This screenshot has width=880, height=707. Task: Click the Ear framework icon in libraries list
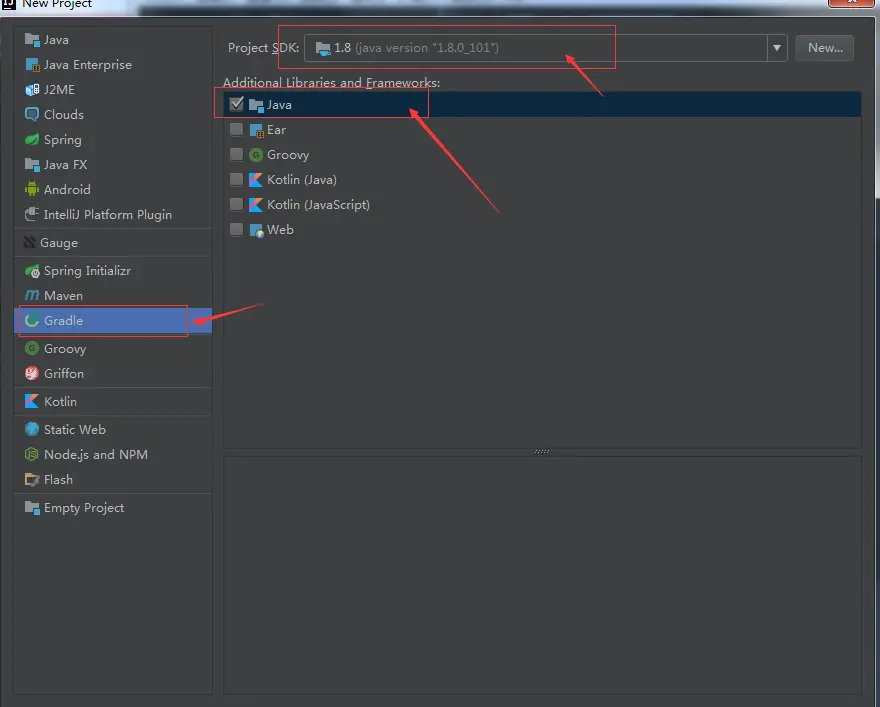(256, 130)
